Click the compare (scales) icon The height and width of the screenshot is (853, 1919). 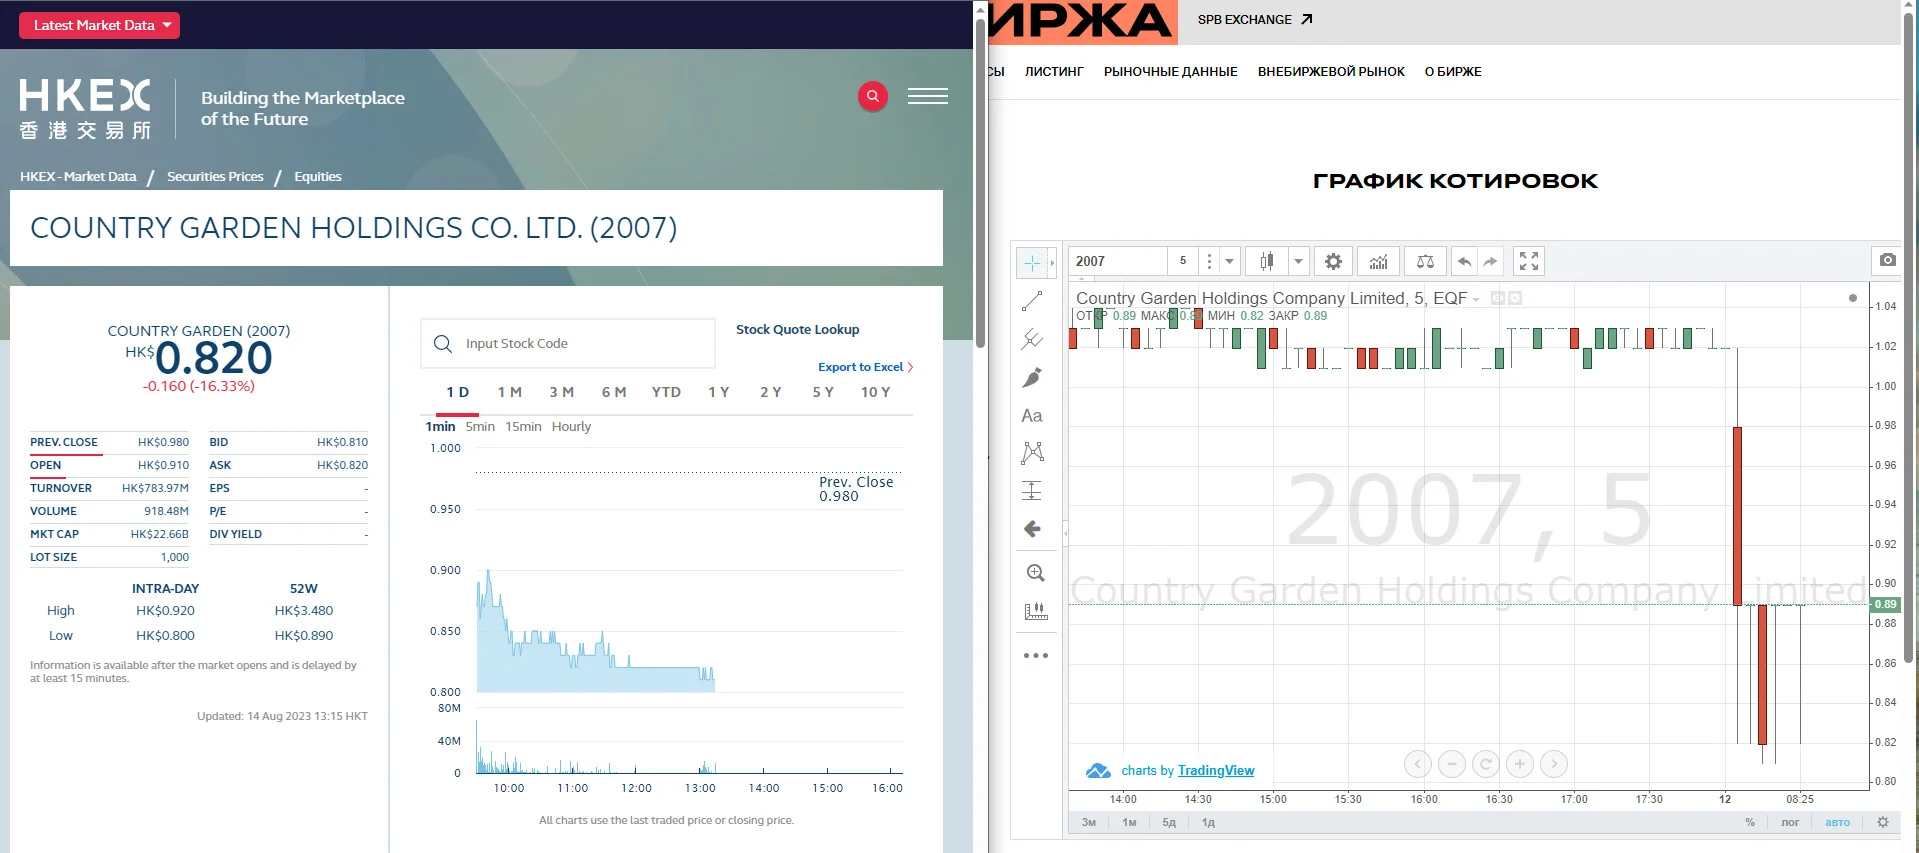tap(1425, 261)
